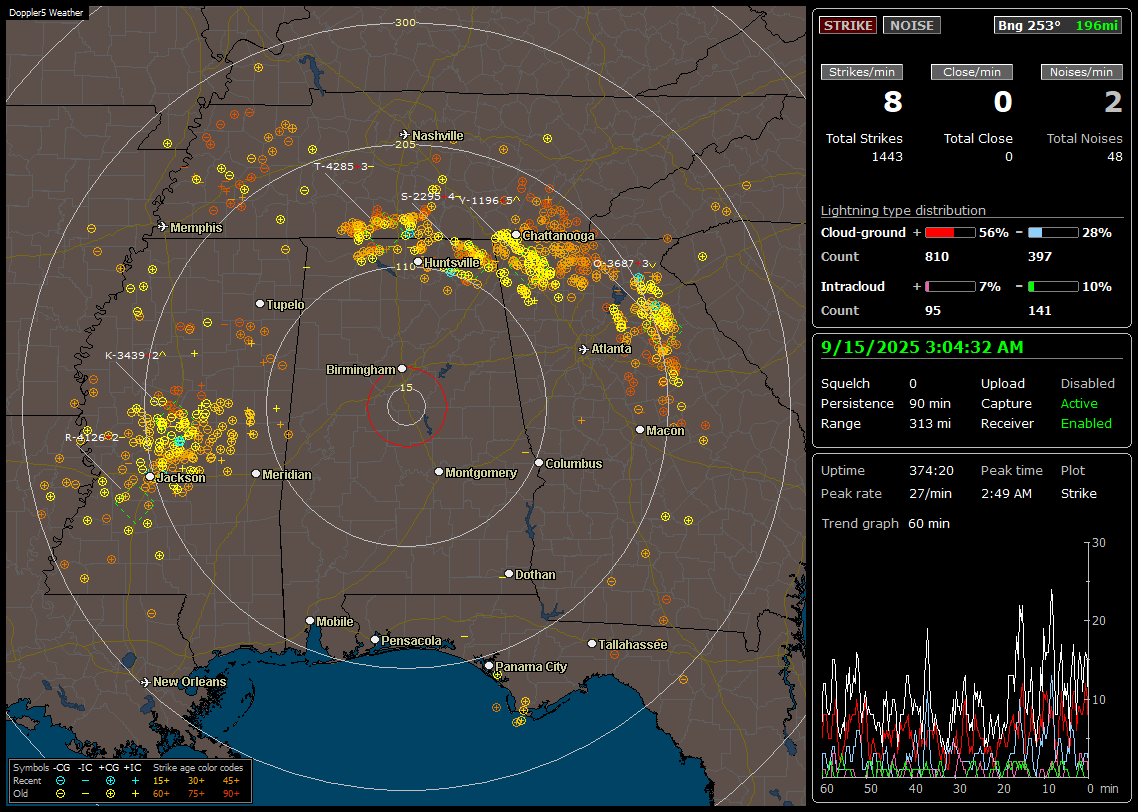Image resolution: width=1138 pixels, height=812 pixels.
Task: Click the Squelch value 0
Action: pos(913,384)
